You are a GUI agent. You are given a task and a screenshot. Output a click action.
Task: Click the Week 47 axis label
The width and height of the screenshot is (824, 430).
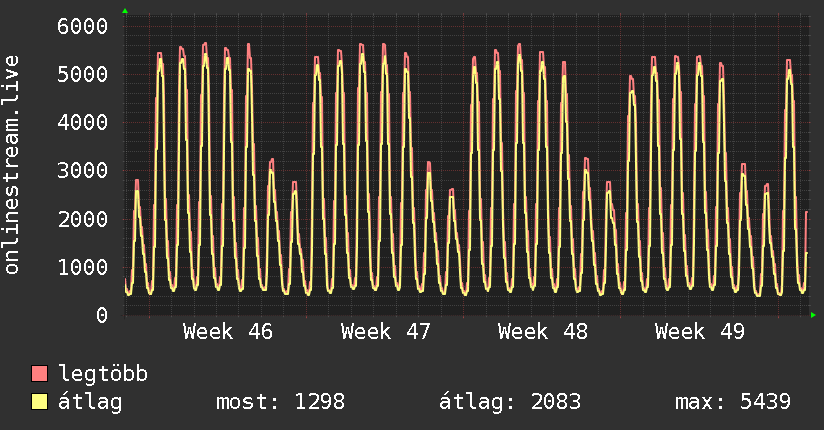point(386,332)
